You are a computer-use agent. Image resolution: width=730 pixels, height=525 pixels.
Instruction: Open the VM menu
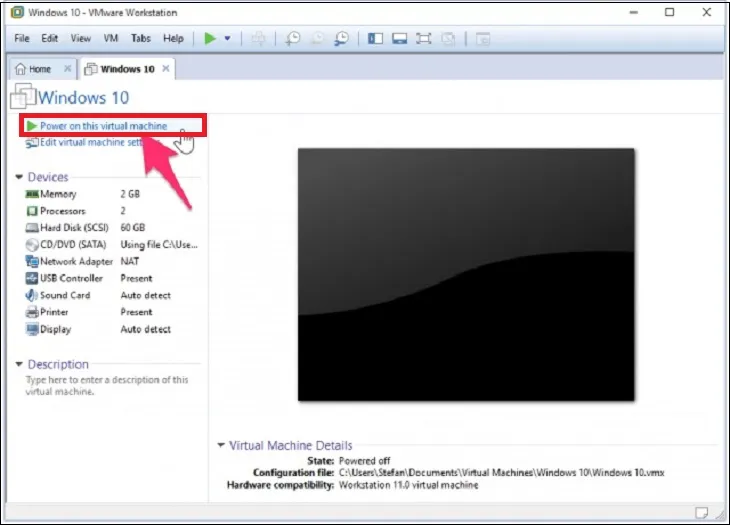pyautogui.click(x=111, y=38)
